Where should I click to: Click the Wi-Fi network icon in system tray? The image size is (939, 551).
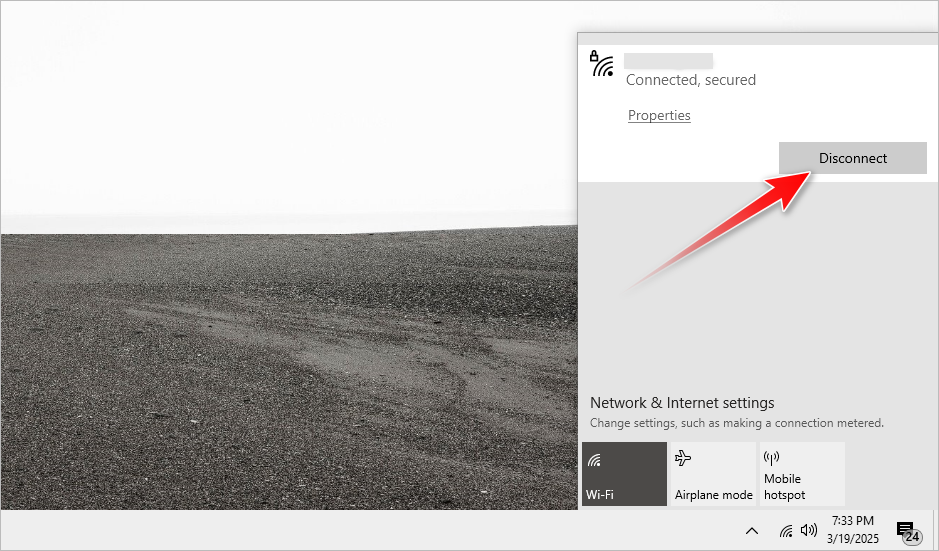pyautogui.click(x=786, y=530)
